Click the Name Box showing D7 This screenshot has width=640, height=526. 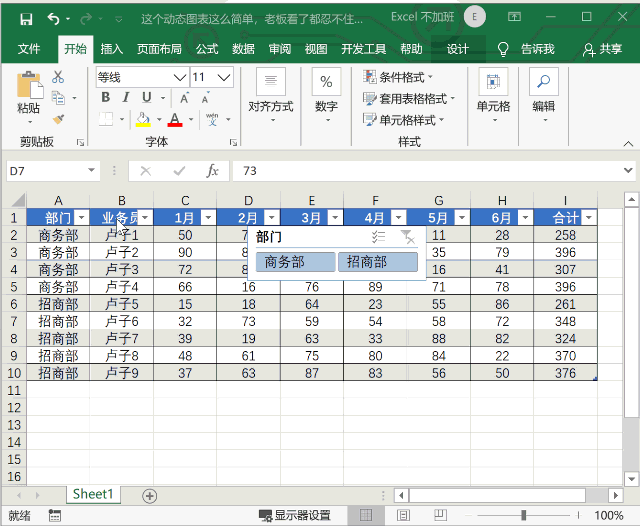[x=46, y=171]
